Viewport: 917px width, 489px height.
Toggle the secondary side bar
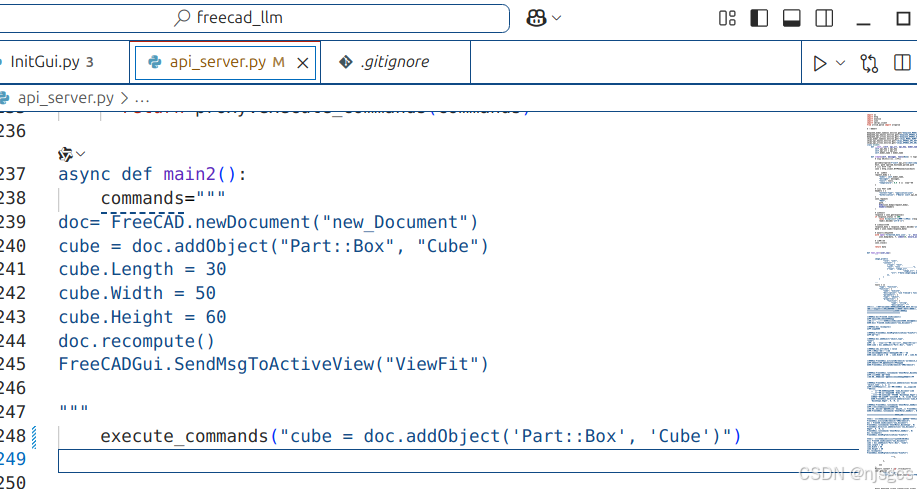[824, 18]
